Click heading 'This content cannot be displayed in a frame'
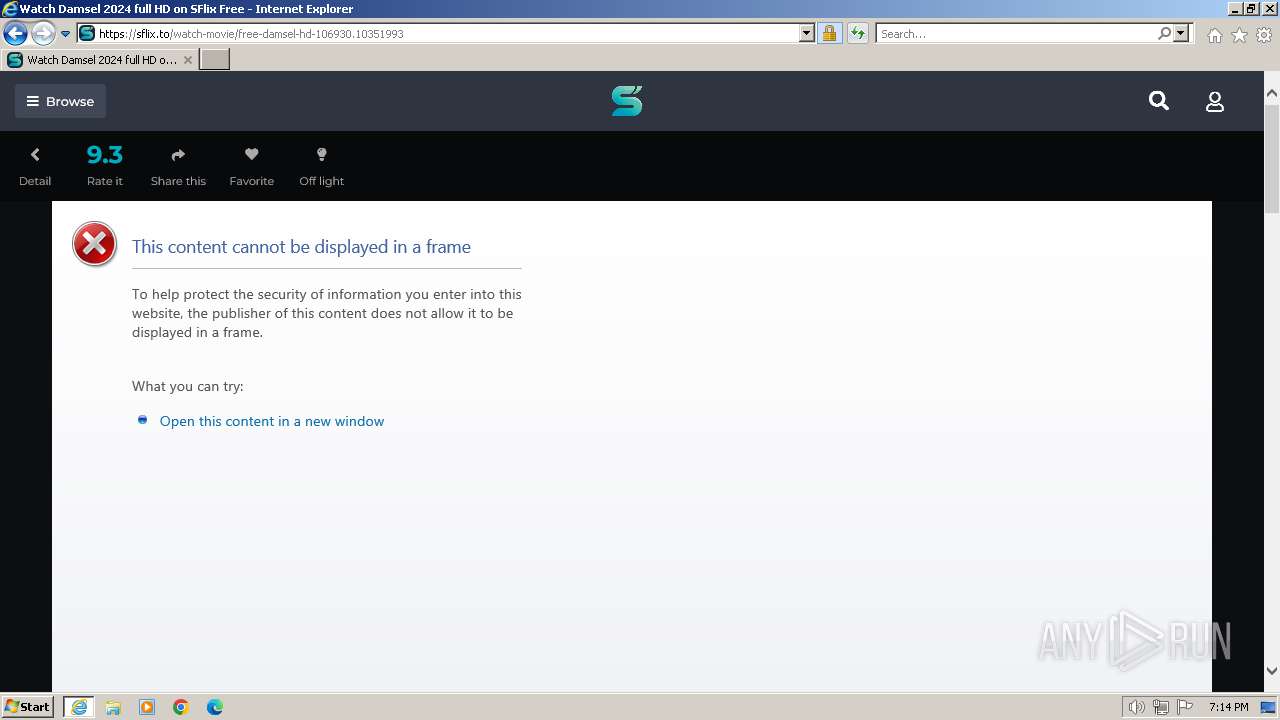 click(x=301, y=247)
